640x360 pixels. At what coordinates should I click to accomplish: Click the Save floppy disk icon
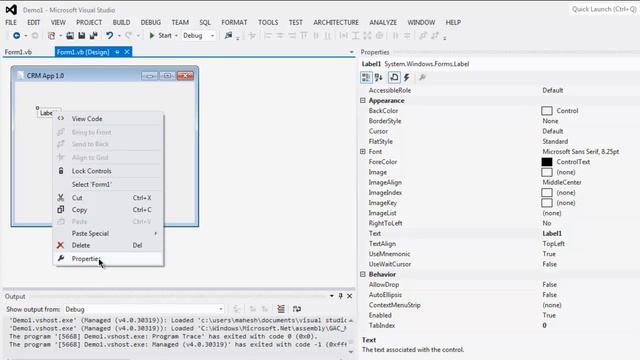click(x=82, y=36)
